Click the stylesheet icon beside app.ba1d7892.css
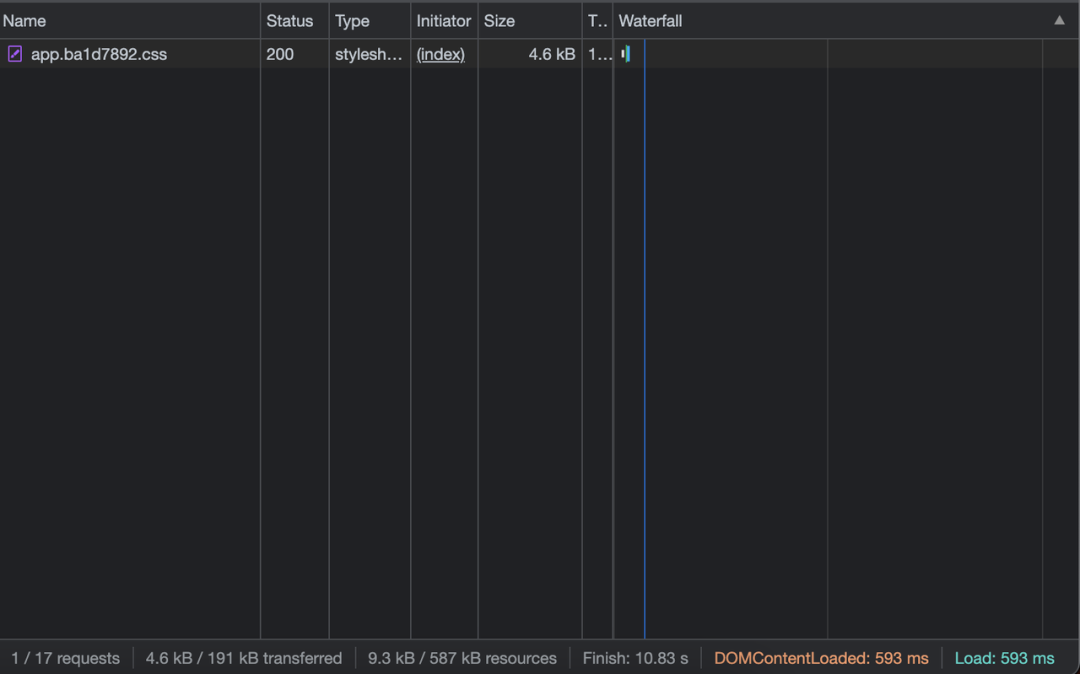 coord(14,54)
